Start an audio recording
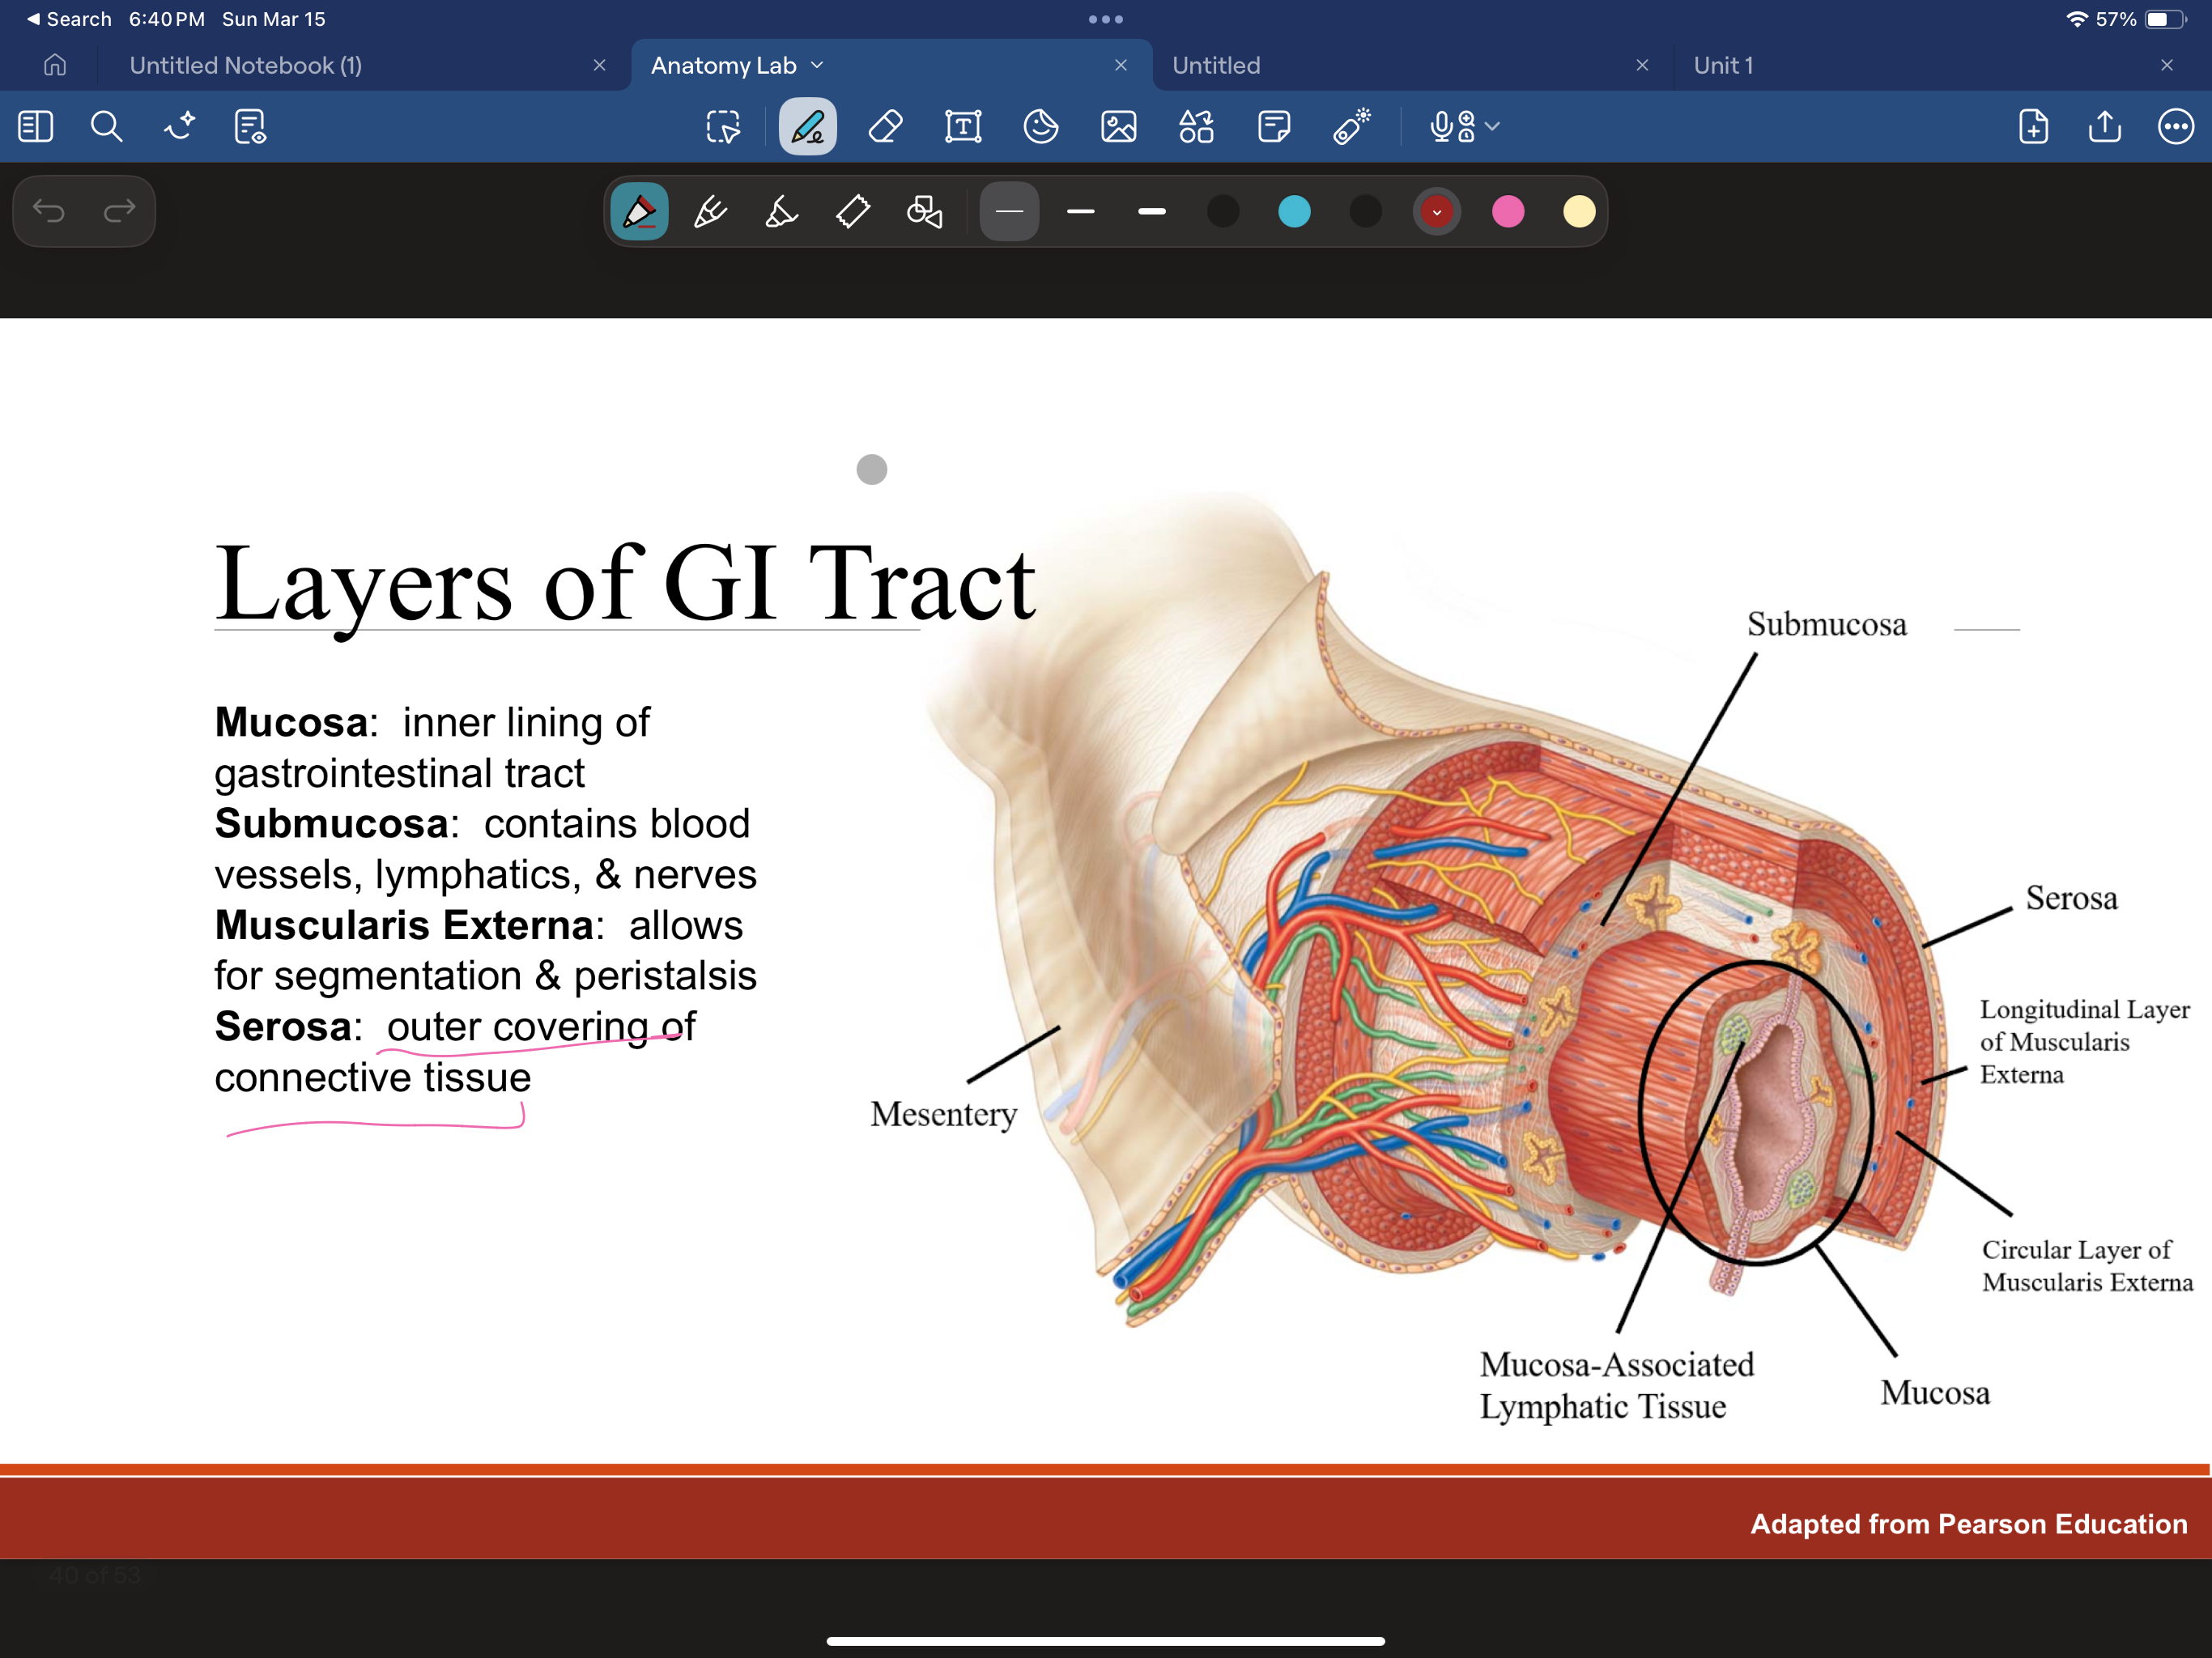The height and width of the screenshot is (1658, 2212). [x=1444, y=127]
